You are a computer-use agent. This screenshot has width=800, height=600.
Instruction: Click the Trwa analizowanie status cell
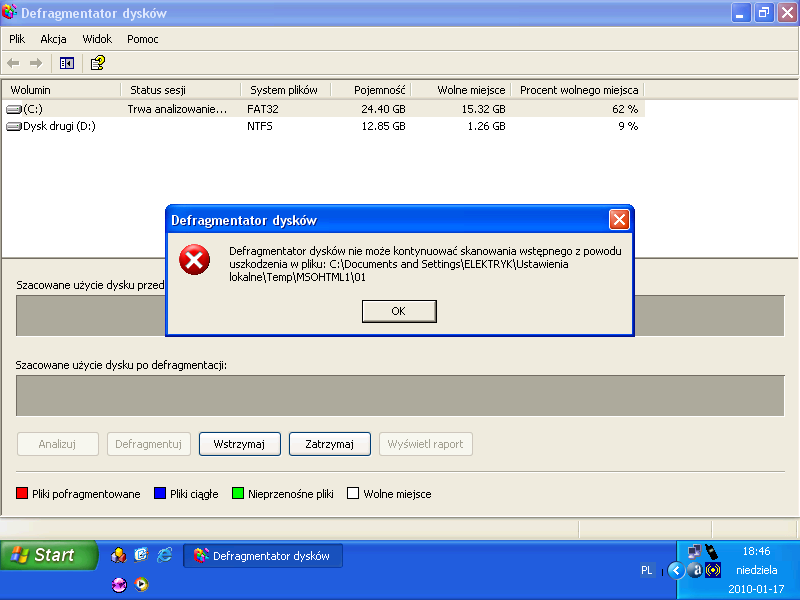pos(177,109)
